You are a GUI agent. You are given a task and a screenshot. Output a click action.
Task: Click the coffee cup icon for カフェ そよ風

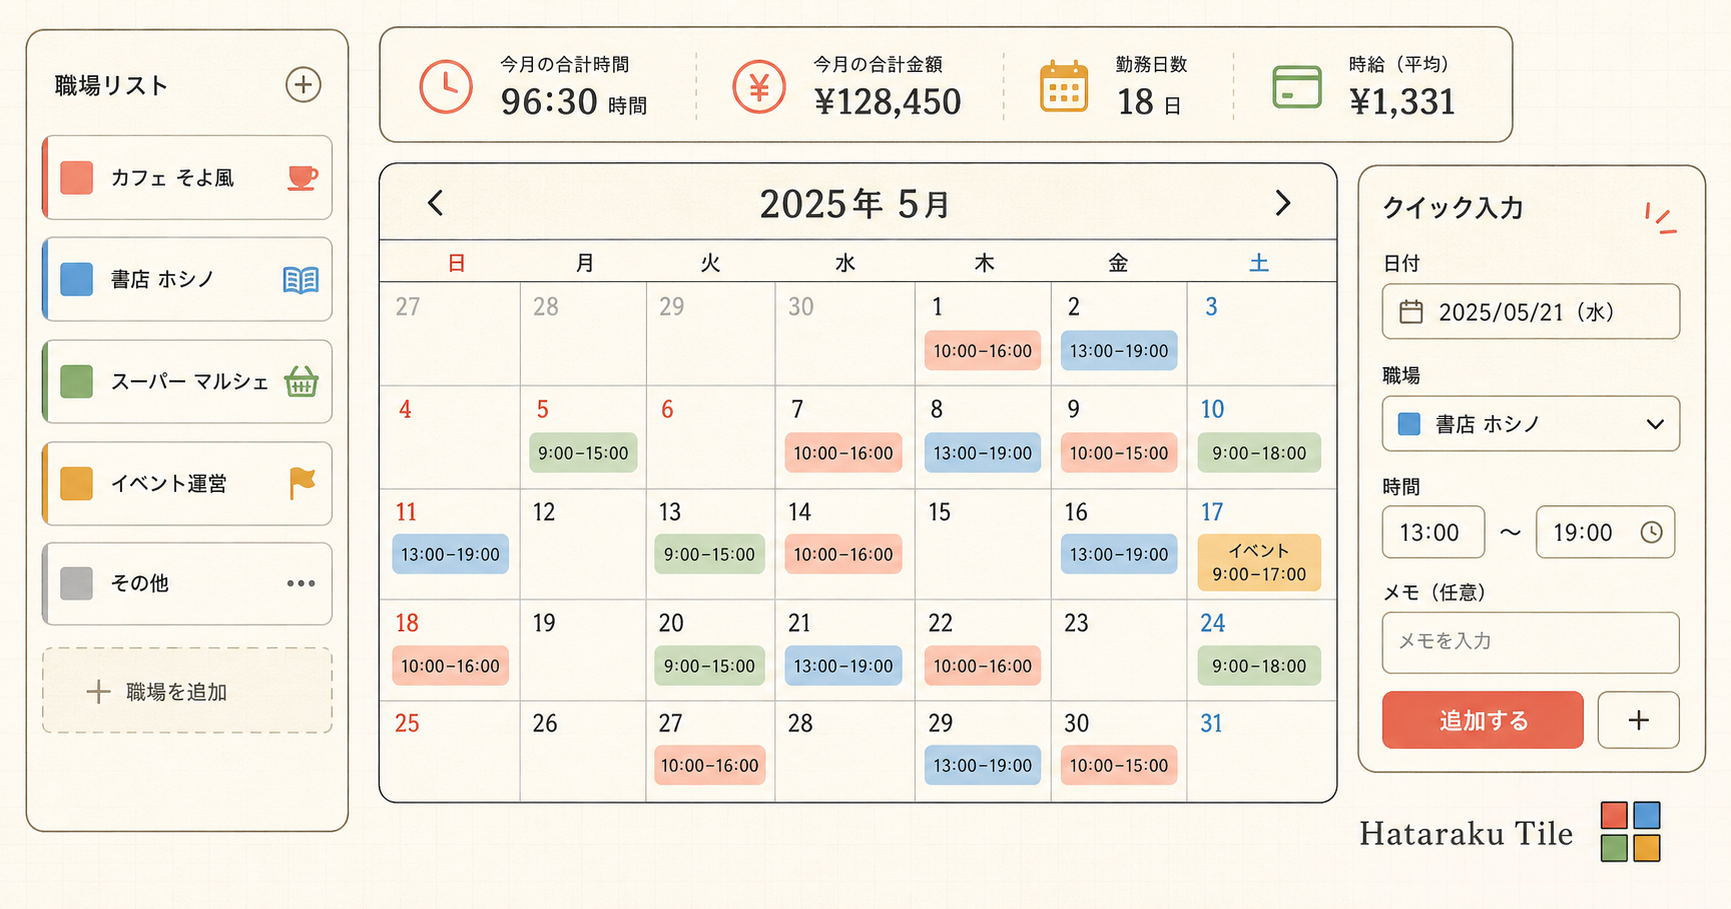pos(302,178)
